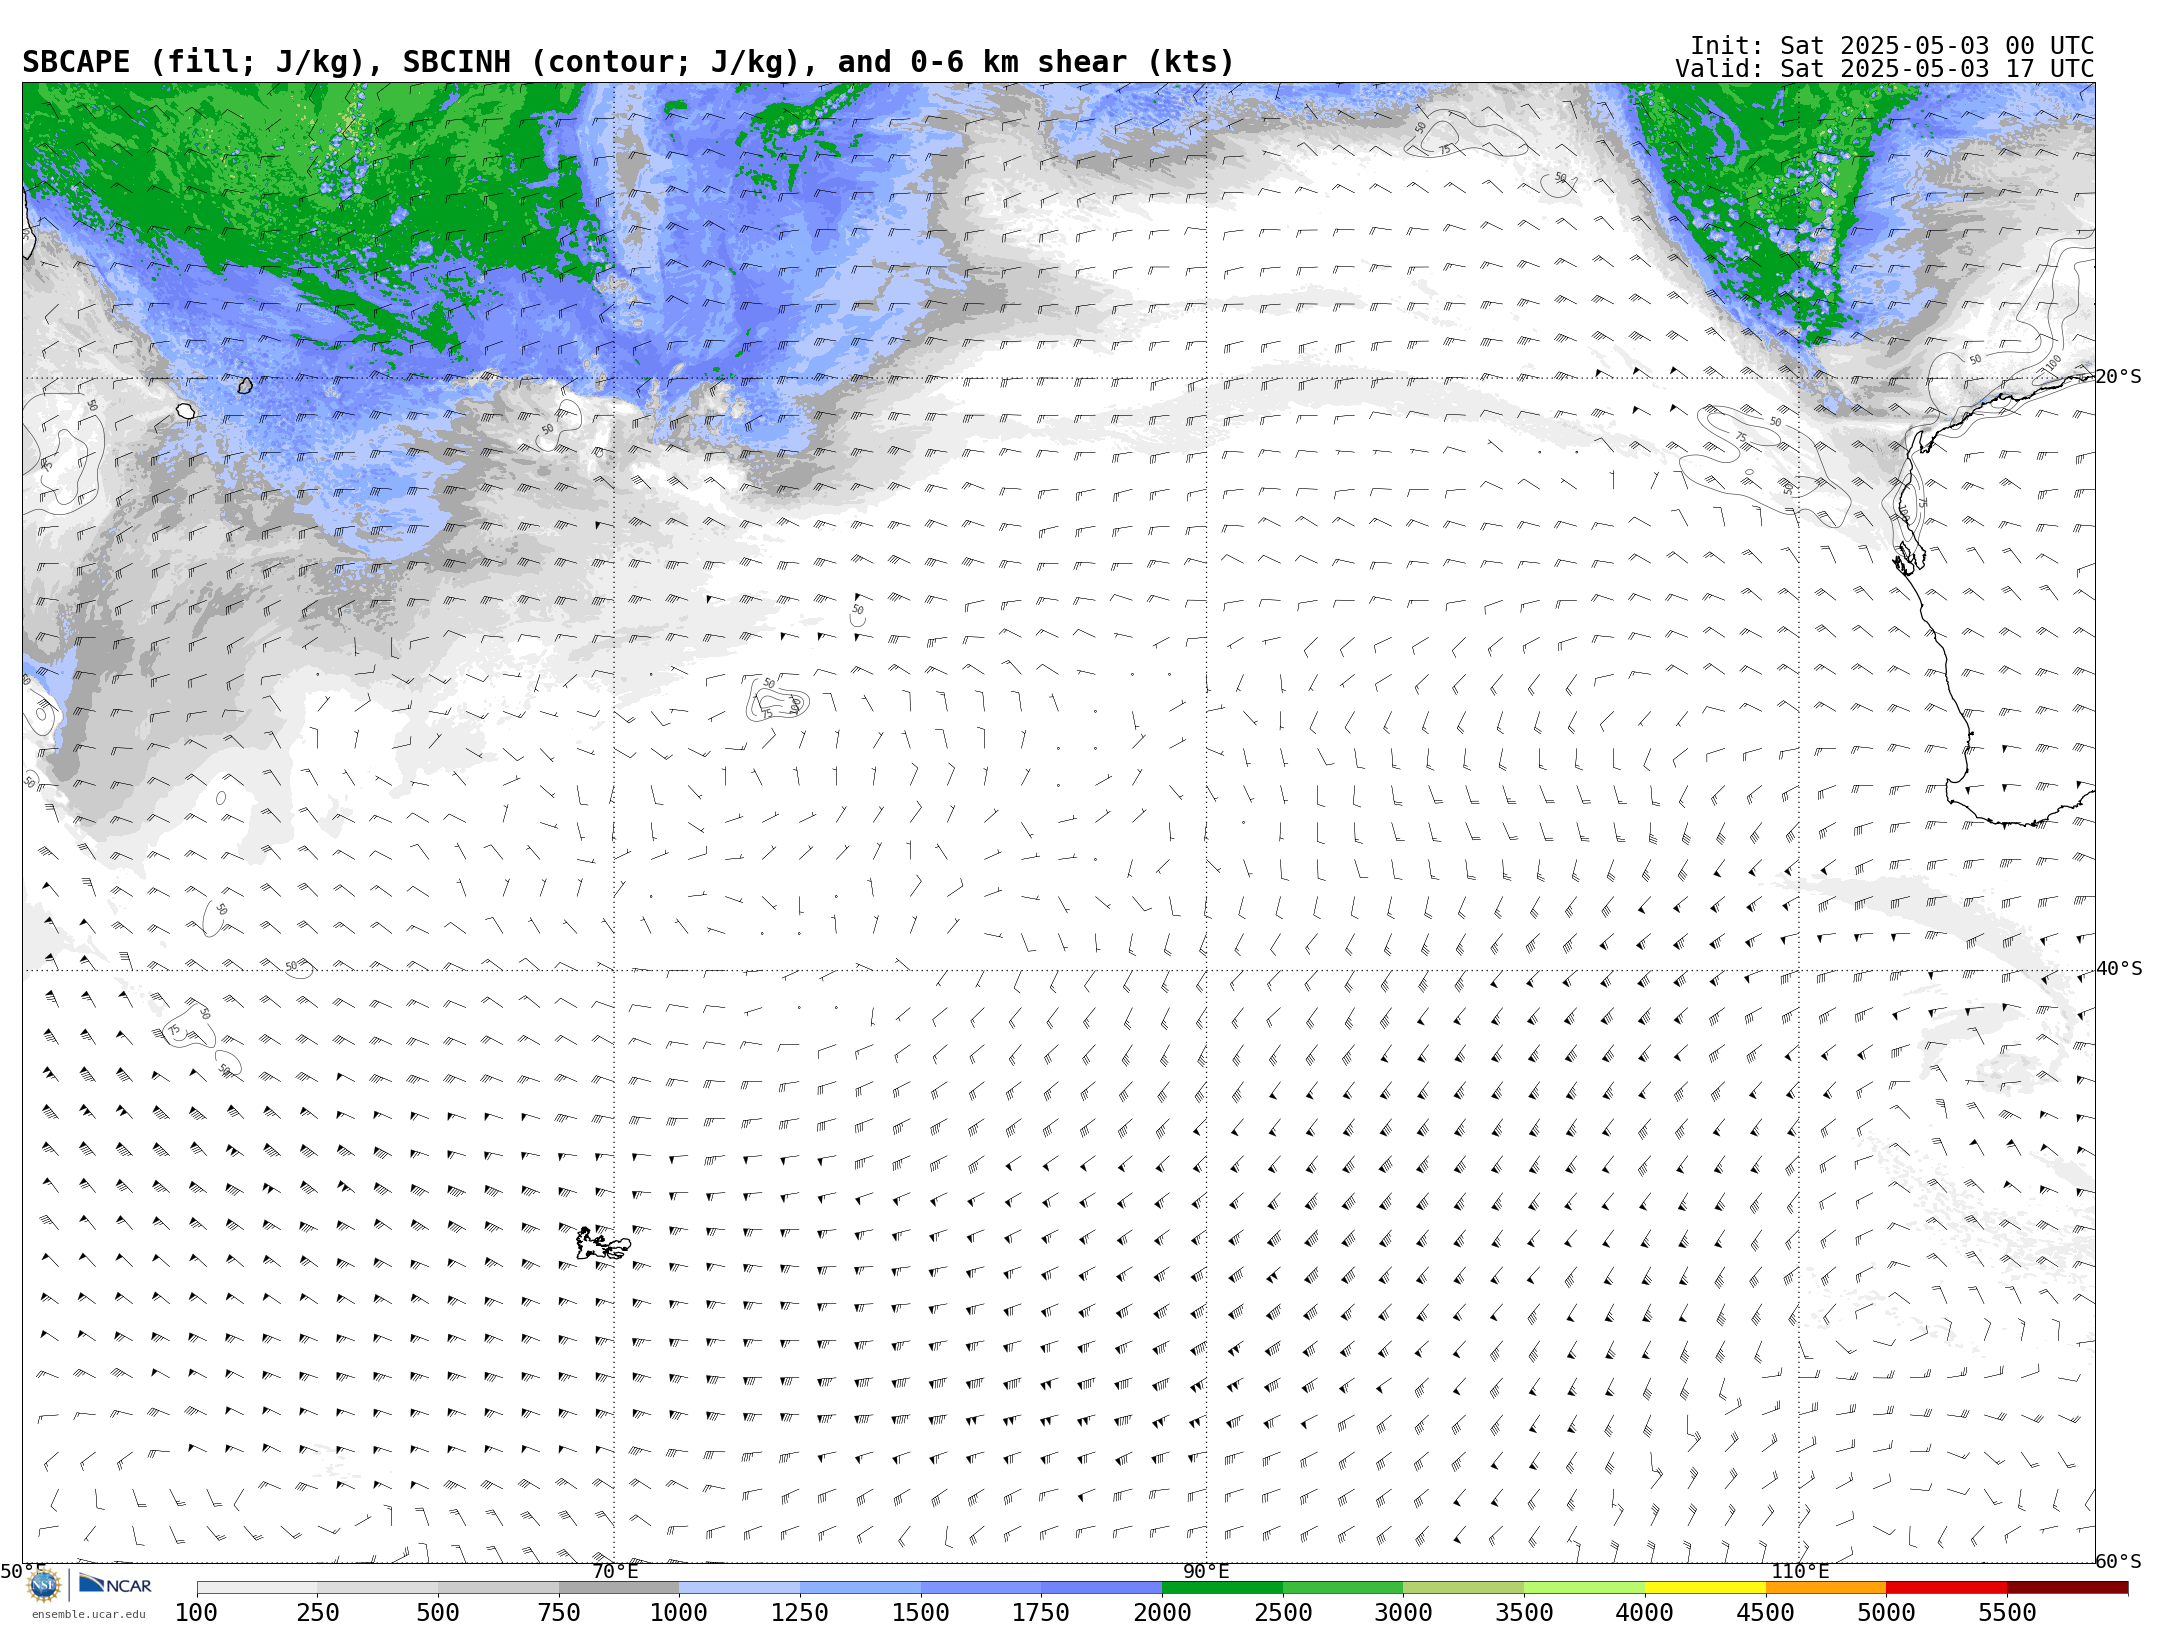Click the 5000 colorbar tick label
This screenshot has height=1626, width=2160.
(1886, 1613)
